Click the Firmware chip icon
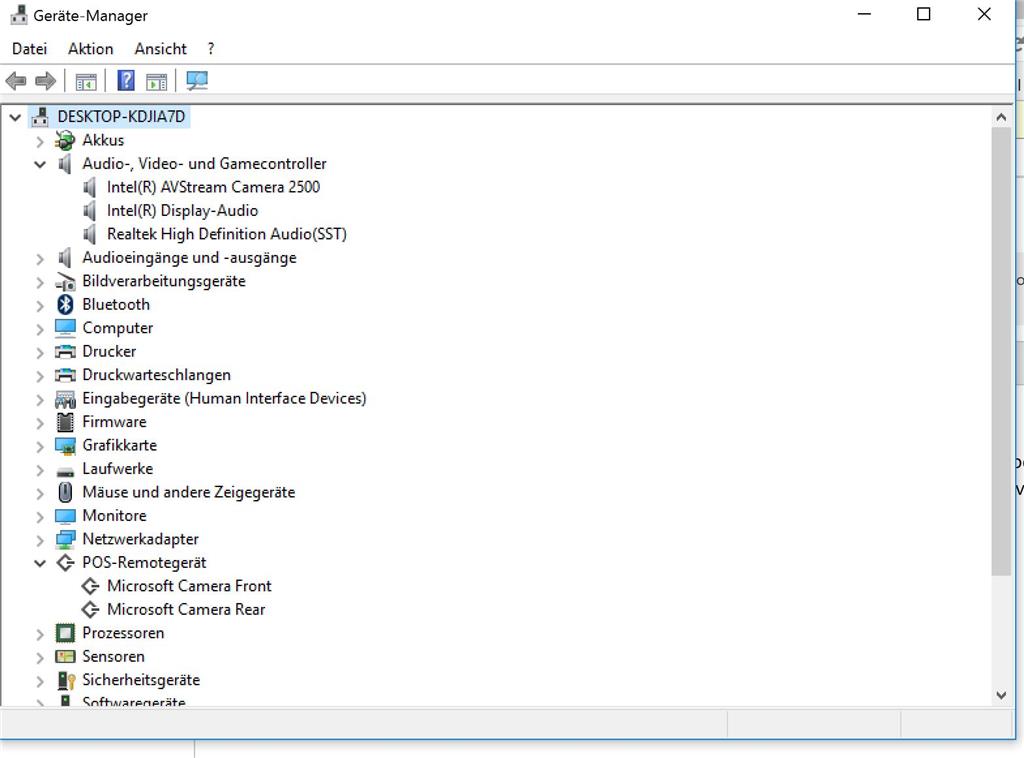 coord(65,422)
